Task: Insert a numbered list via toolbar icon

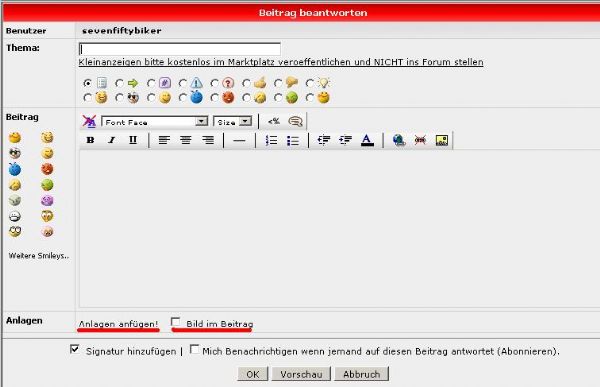Action: pos(271,140)
